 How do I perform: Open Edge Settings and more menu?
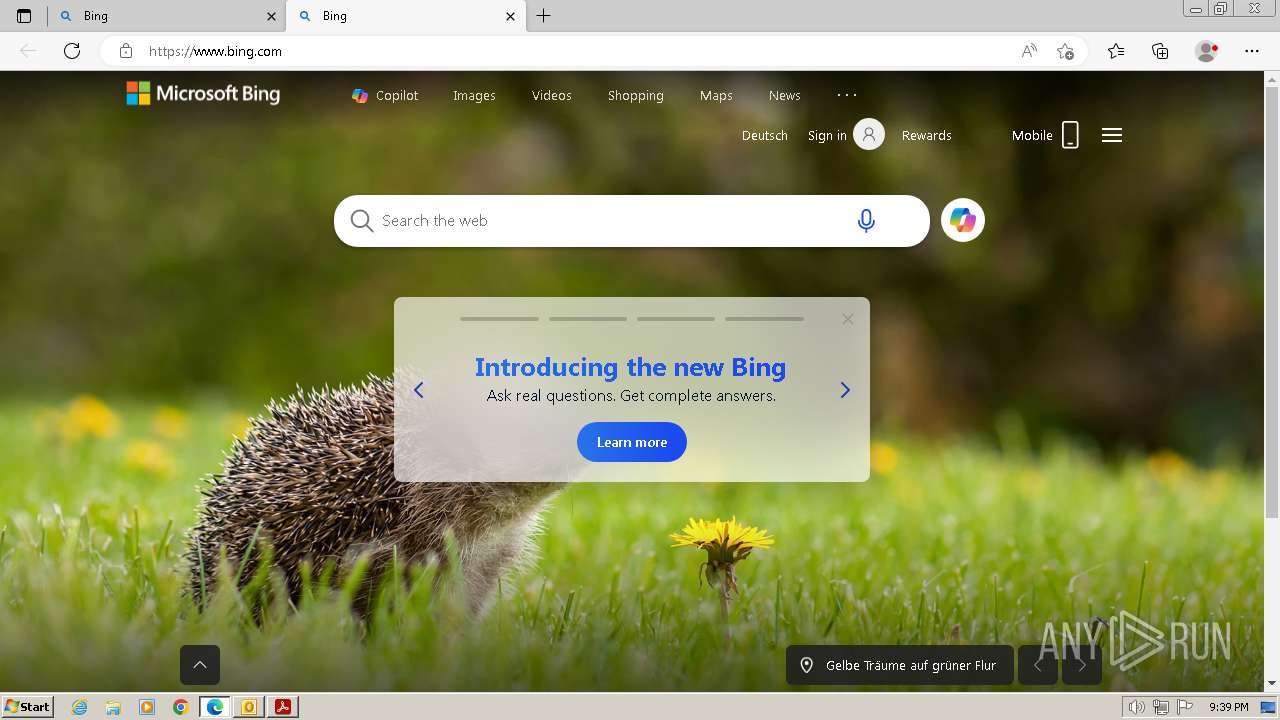point(1252,51)
